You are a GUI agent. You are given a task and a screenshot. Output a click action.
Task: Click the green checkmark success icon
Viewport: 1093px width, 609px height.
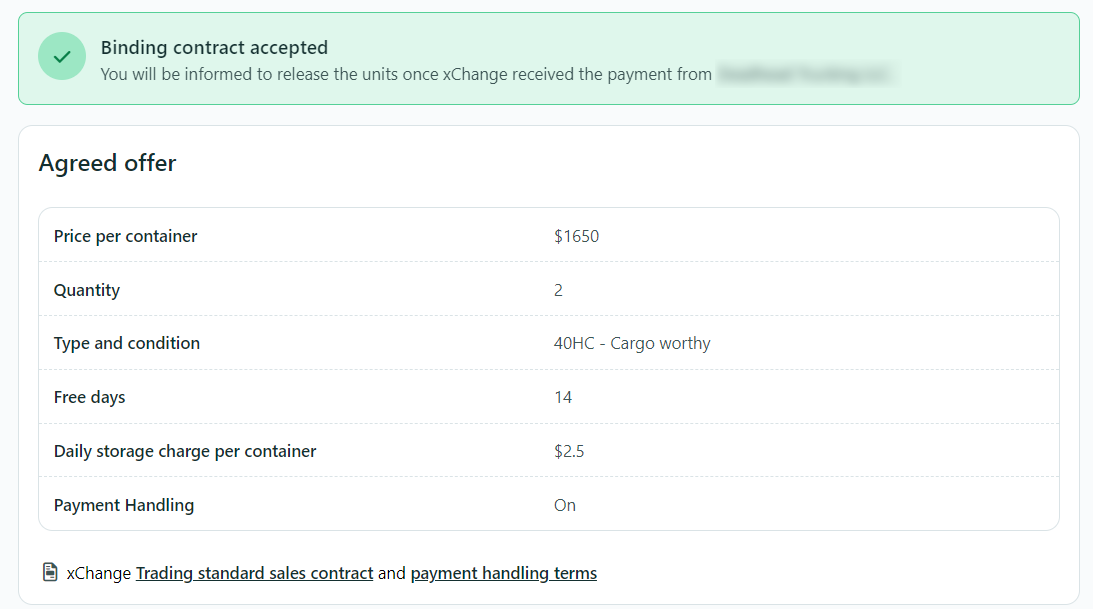[62, 56]
